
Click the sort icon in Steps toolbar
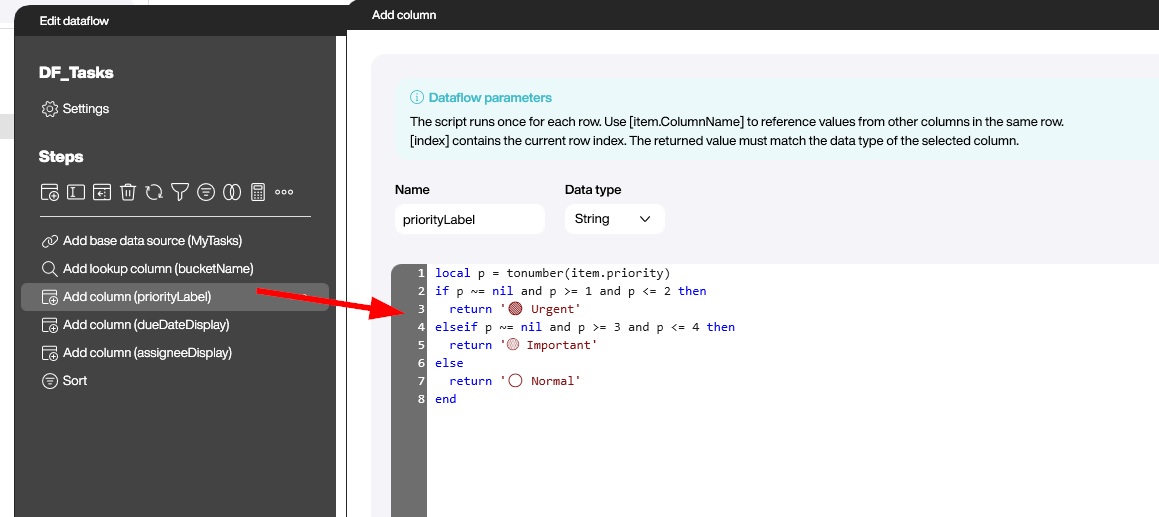pos(206,192)
